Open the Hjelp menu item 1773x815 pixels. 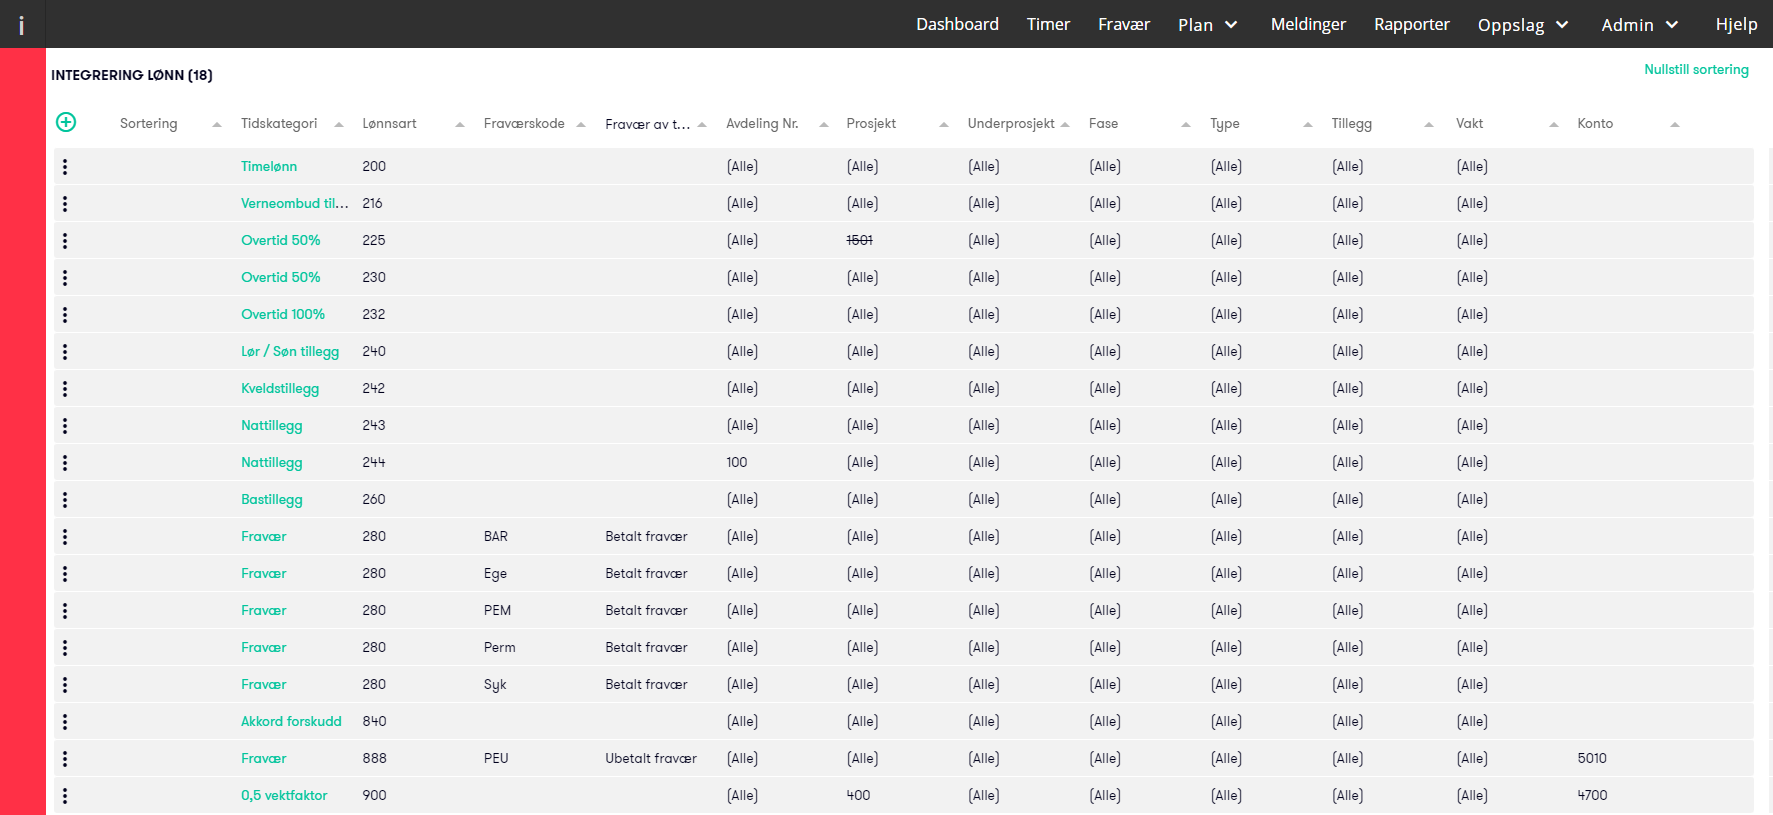[x=1736, y=24]
